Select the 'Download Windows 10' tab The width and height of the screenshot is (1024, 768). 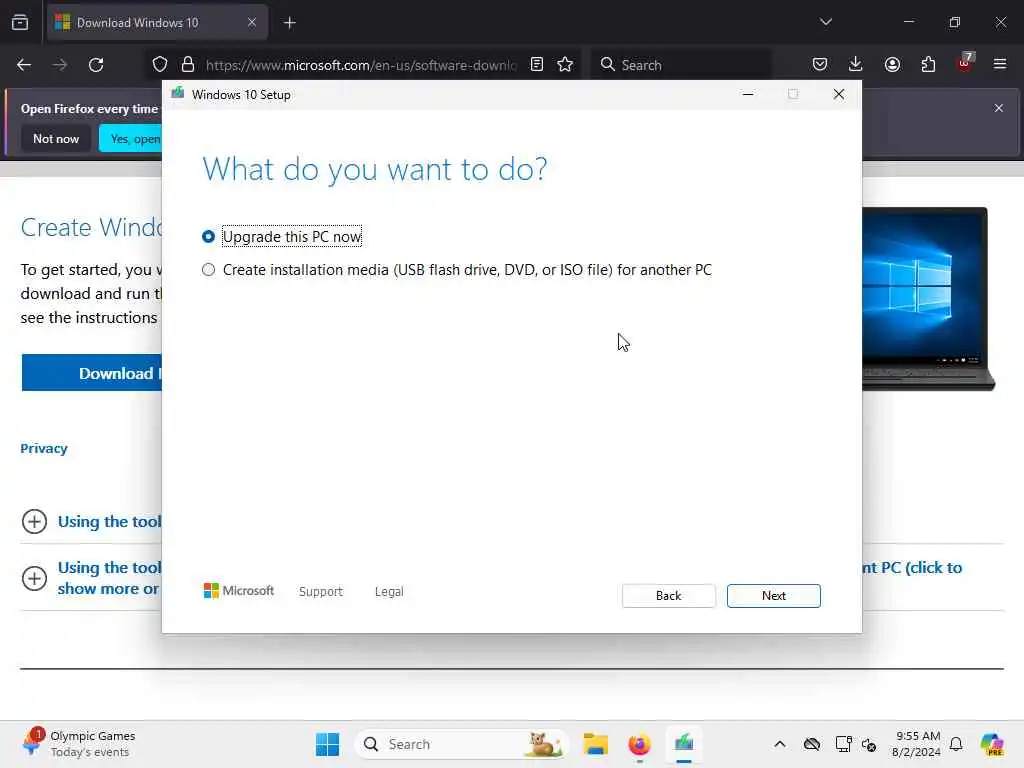click(x=157, y=23)
